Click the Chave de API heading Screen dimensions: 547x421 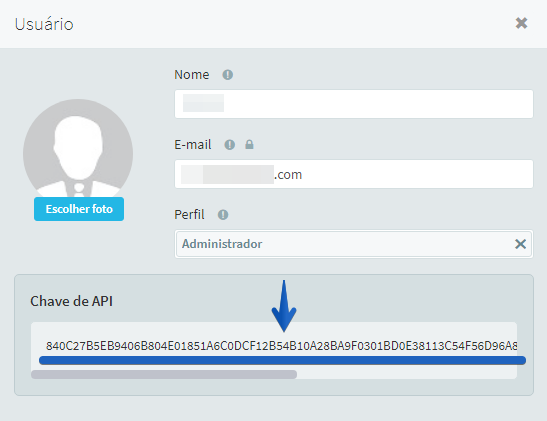click(72, 301)
